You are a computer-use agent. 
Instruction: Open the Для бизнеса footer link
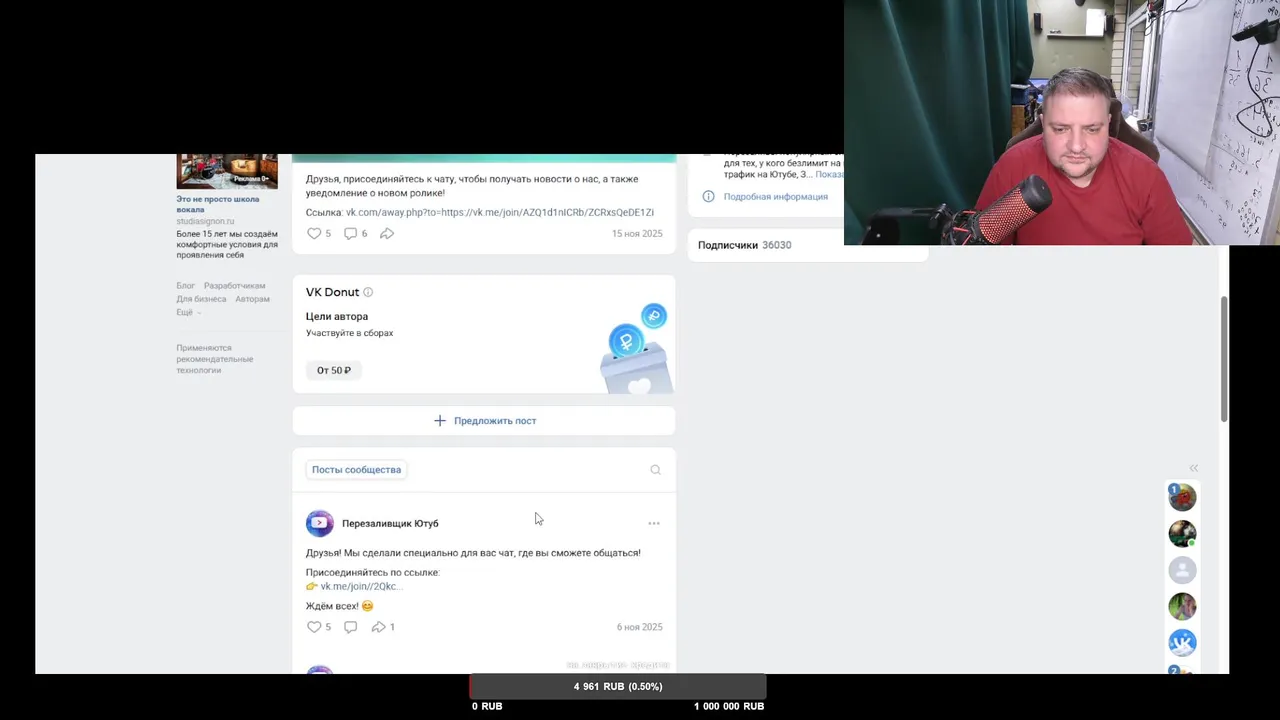[x=202, y=299]
